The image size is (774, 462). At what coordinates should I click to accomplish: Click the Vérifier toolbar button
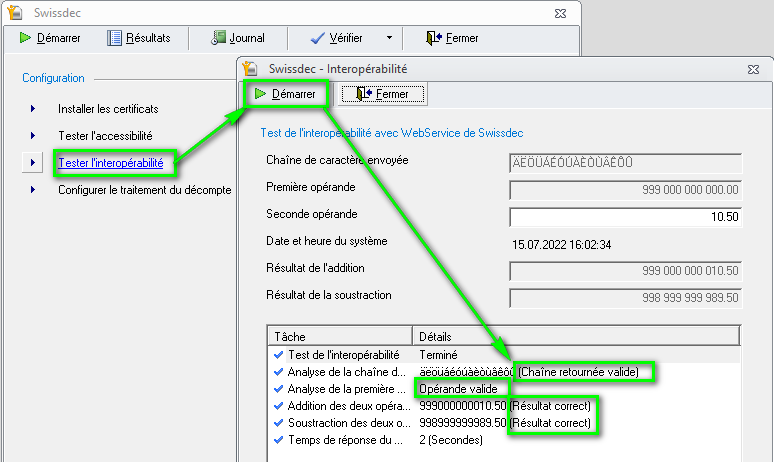(x=337, y=38)
